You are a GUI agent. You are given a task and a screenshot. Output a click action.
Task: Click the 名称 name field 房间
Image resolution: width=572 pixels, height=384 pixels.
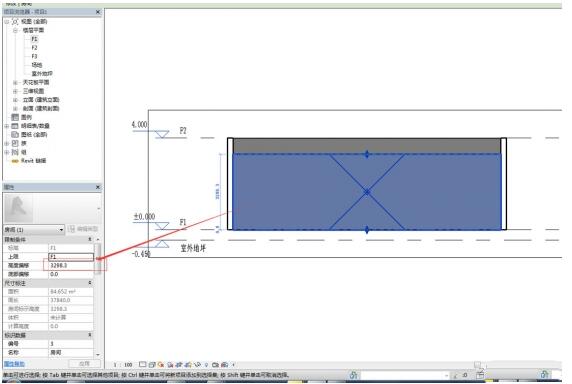pos(71,353)
